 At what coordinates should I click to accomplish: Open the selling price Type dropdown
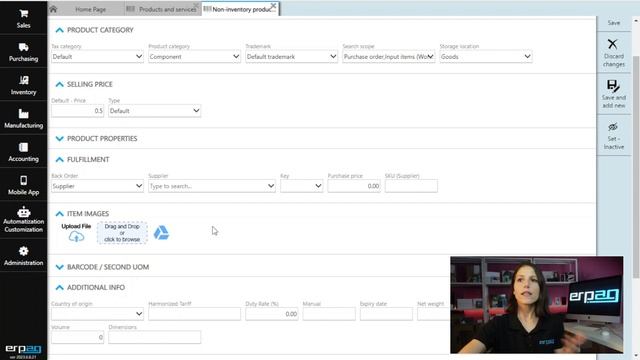[x=154, y=111]
